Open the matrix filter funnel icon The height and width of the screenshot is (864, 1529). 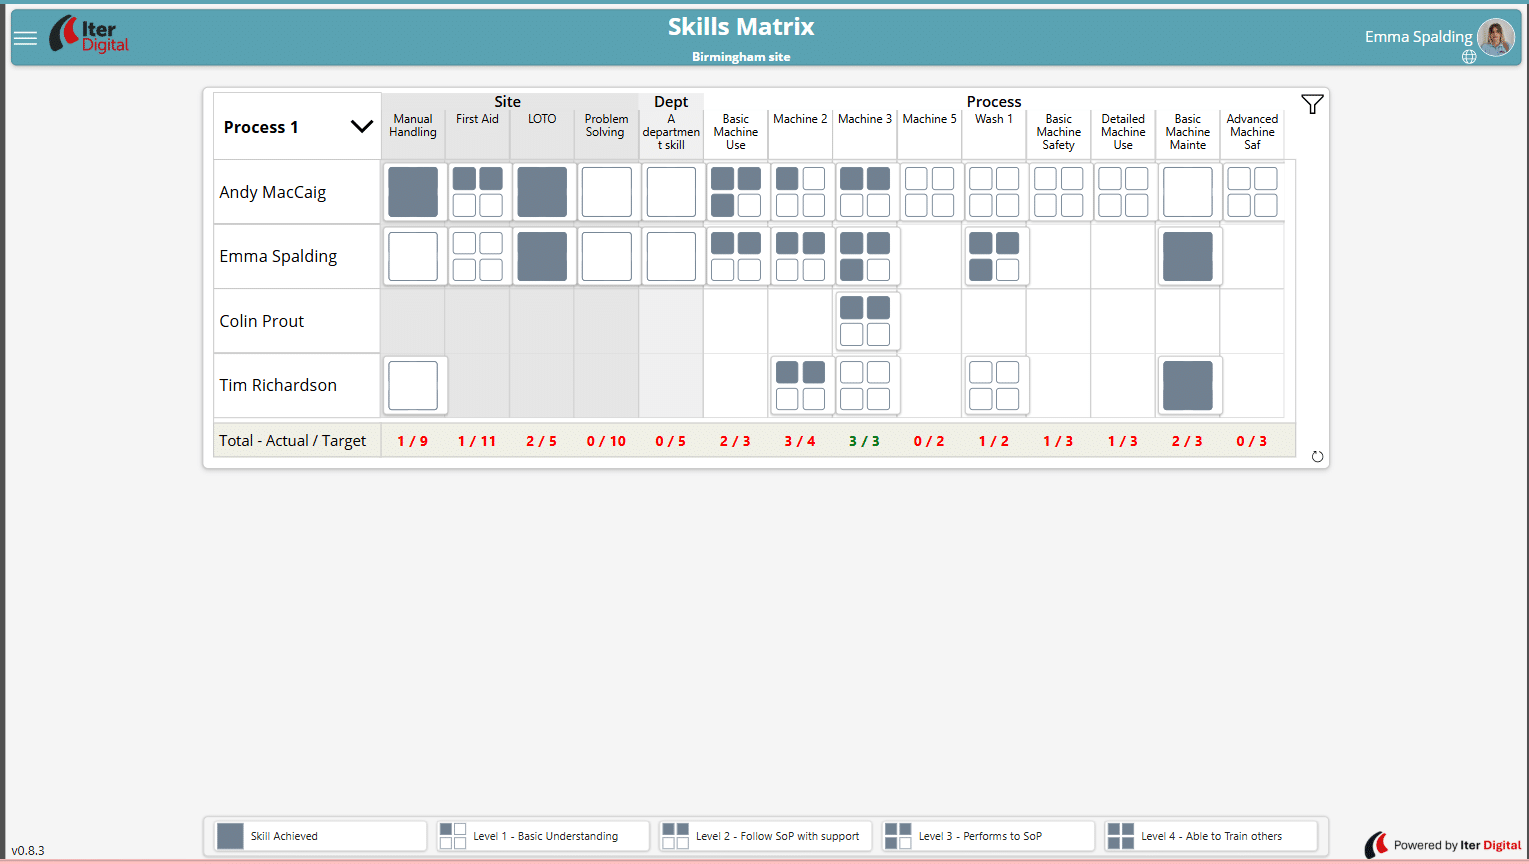(x=1312, y=104)
